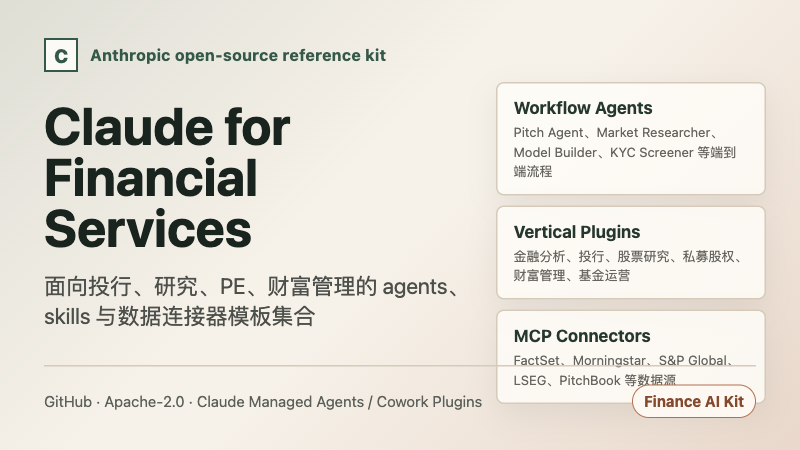The width and height of the screenshot is (800, 450).
Task: Click the Finance AI Kit badge
Action: pyautogui.click(x=693, y=402)
